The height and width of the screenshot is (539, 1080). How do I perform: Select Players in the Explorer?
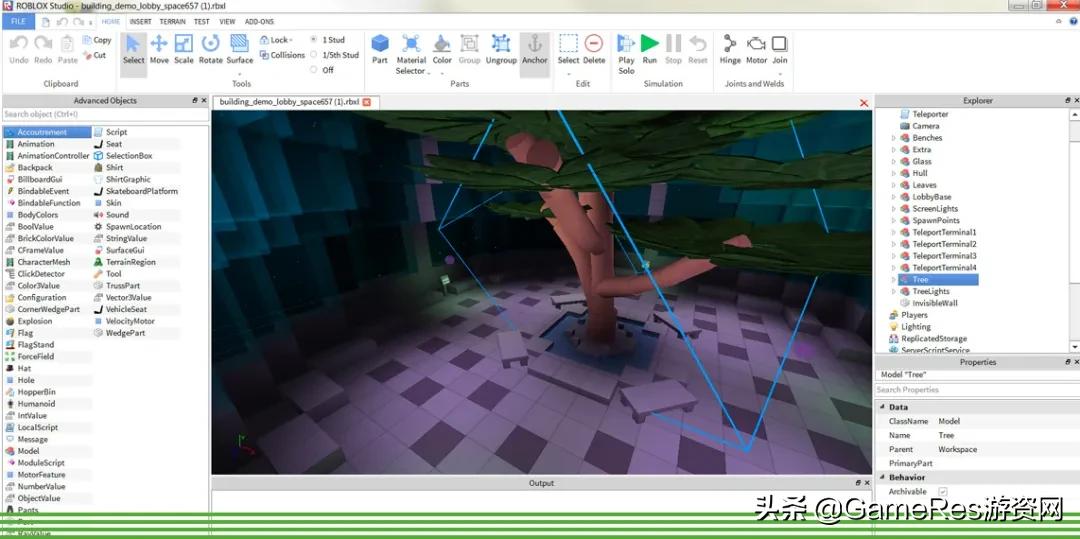[x=914, y=315]
